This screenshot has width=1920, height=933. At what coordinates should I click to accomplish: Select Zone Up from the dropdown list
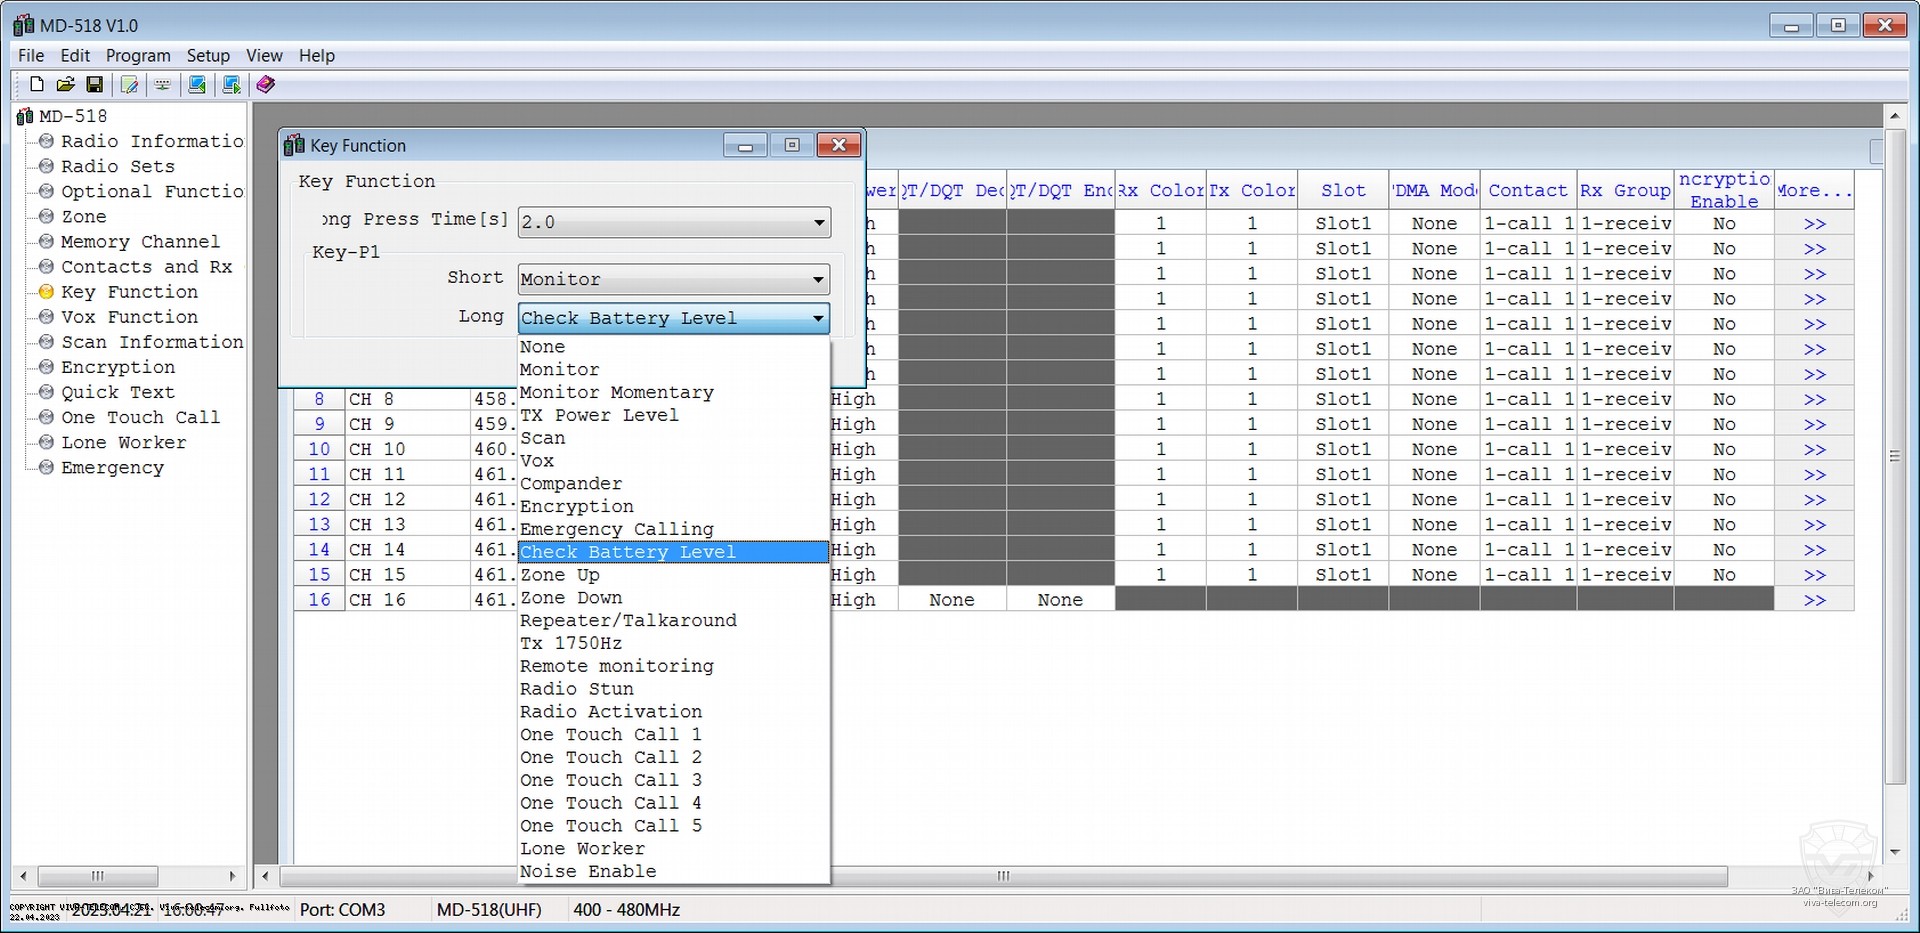coord(560,575)
